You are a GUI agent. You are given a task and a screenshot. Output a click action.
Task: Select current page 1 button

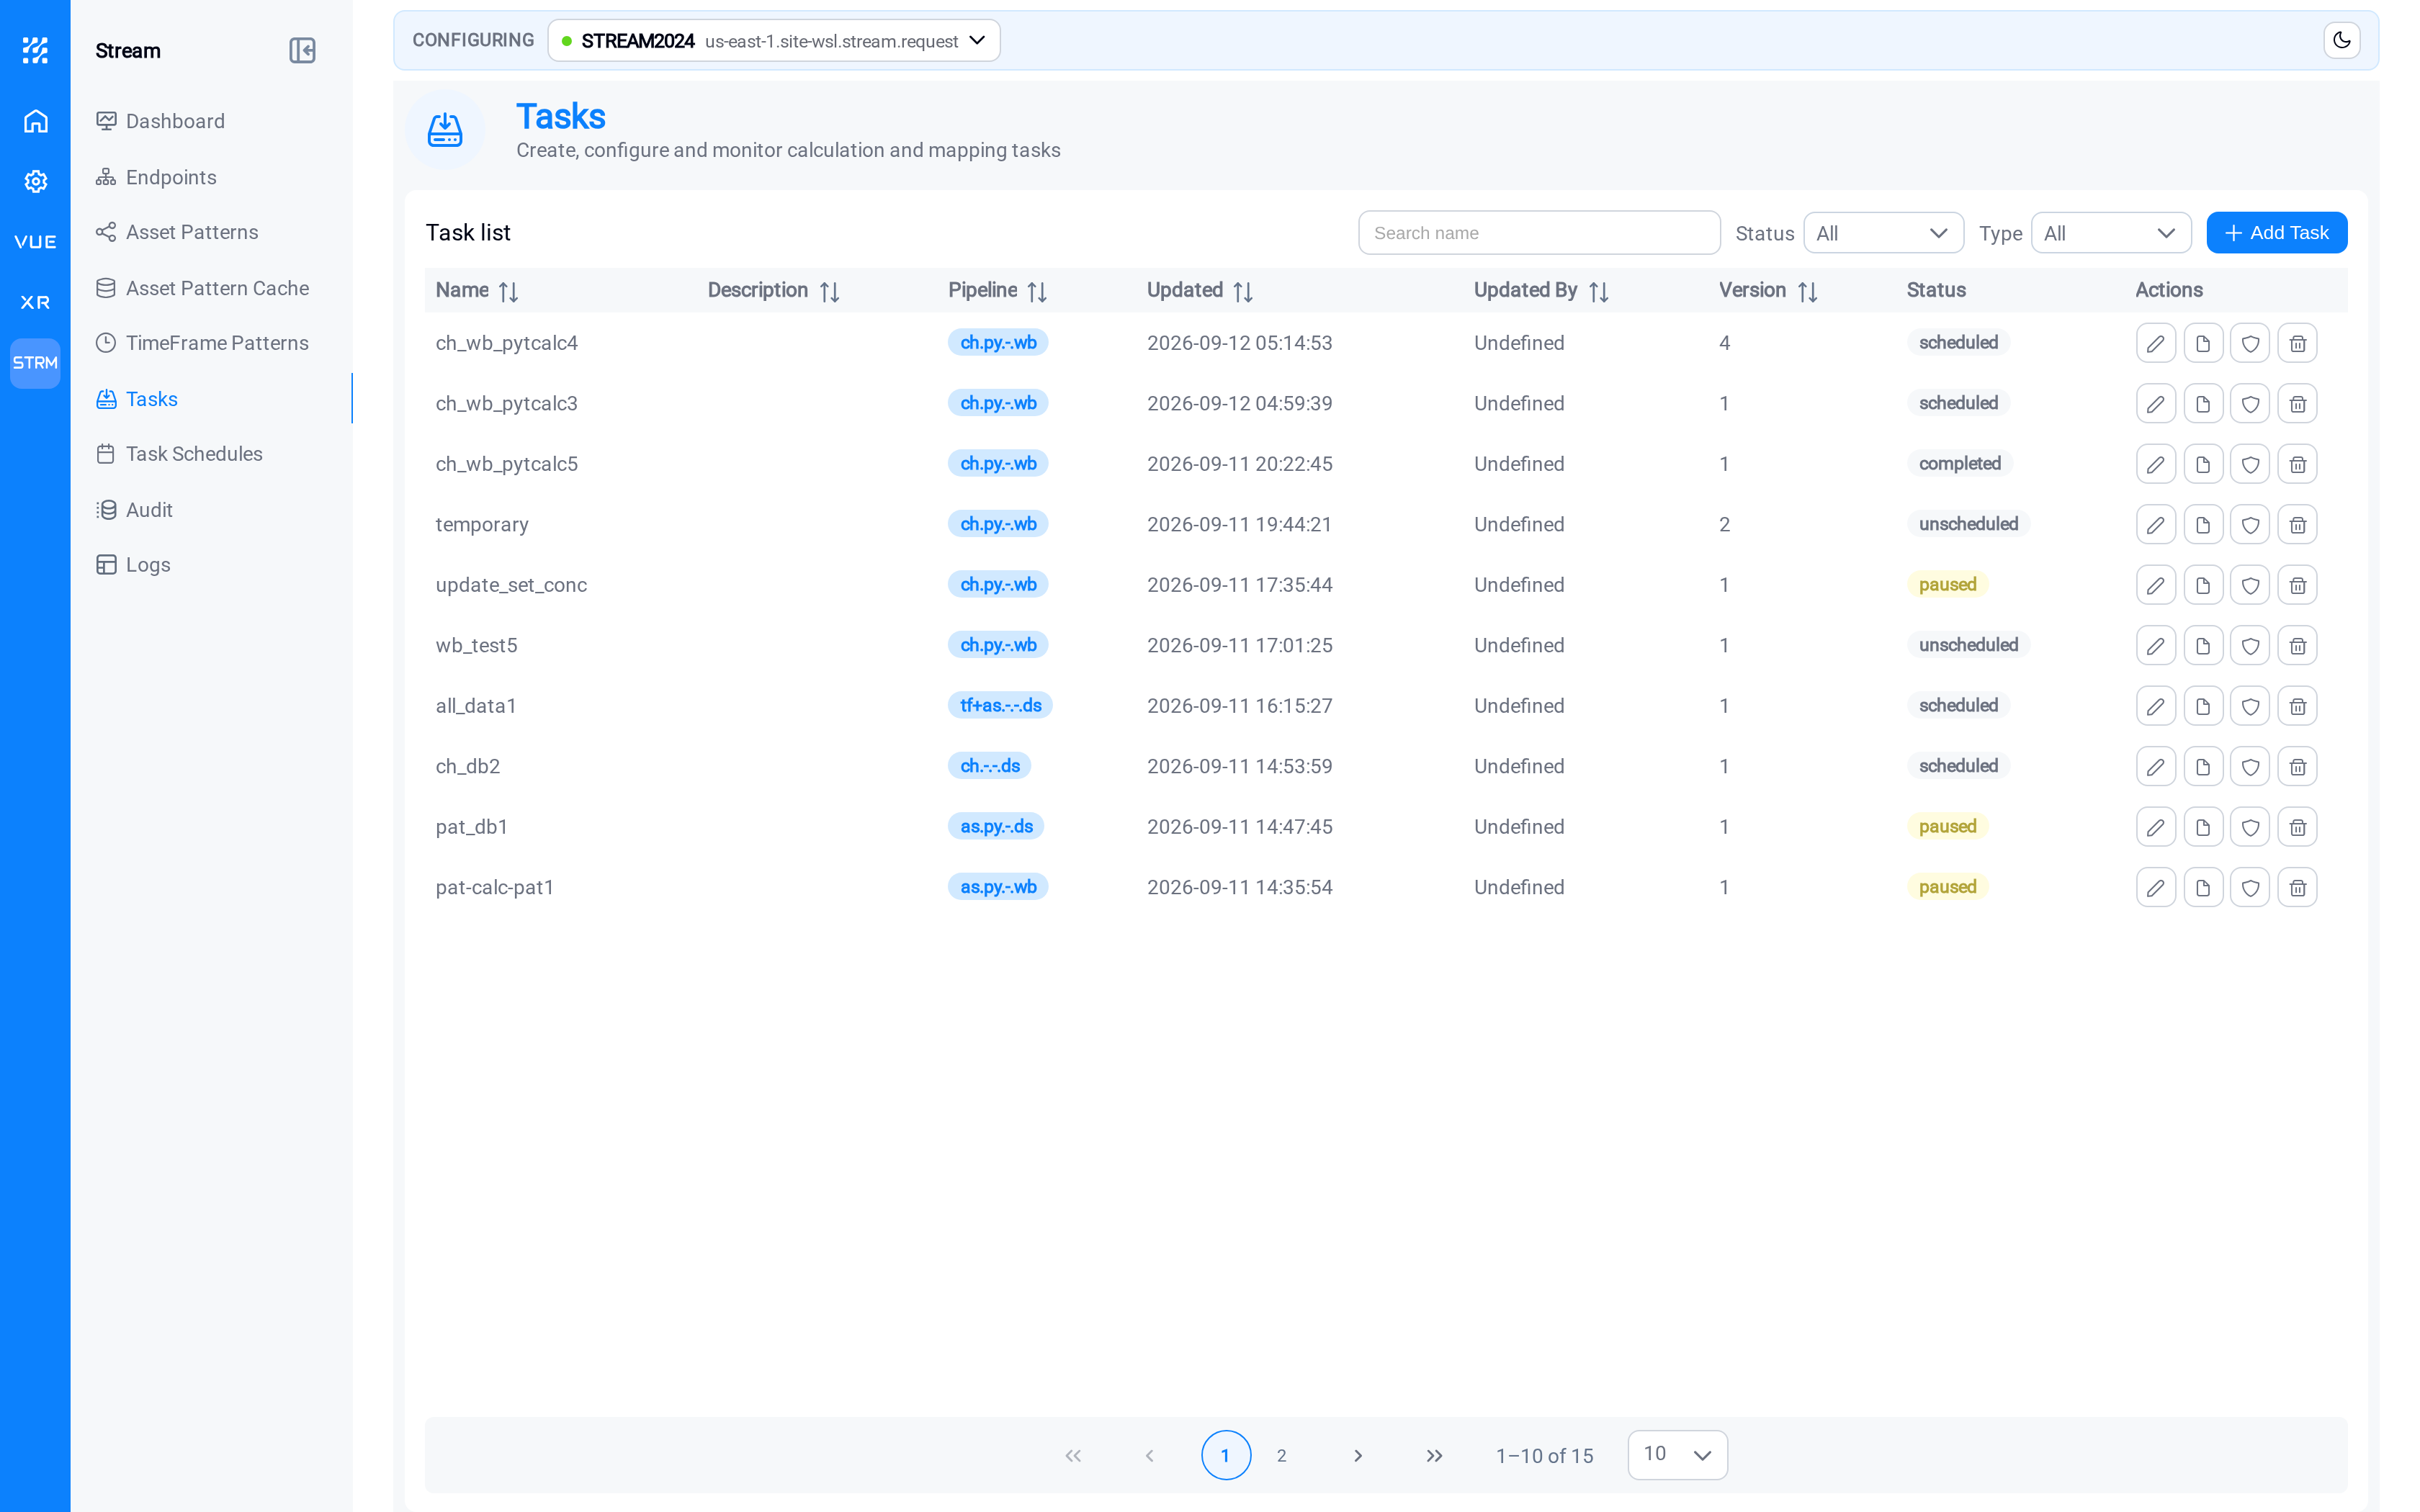(x=1225, y=1455)
